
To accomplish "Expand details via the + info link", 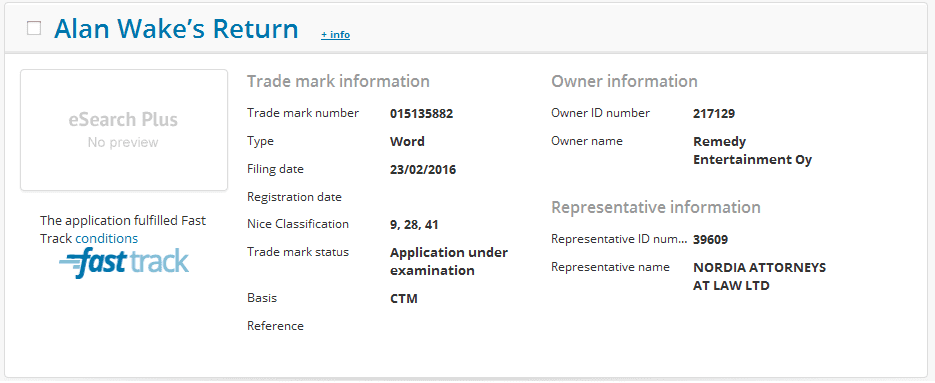I will pos(335,35).
